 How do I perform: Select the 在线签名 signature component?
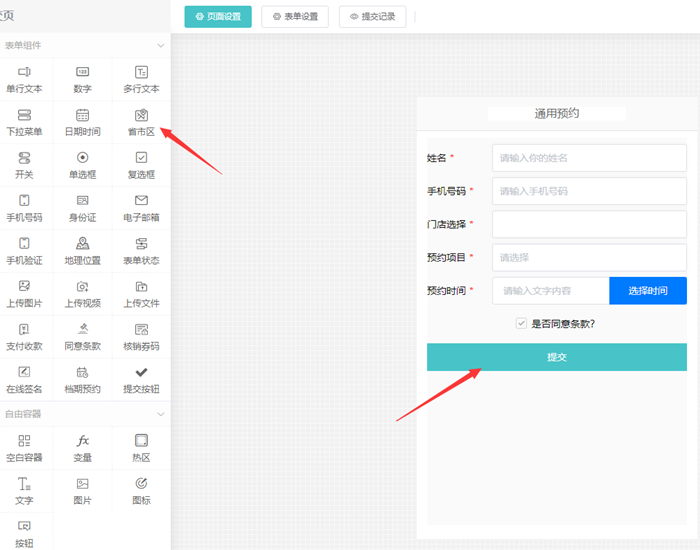[24, 372]
